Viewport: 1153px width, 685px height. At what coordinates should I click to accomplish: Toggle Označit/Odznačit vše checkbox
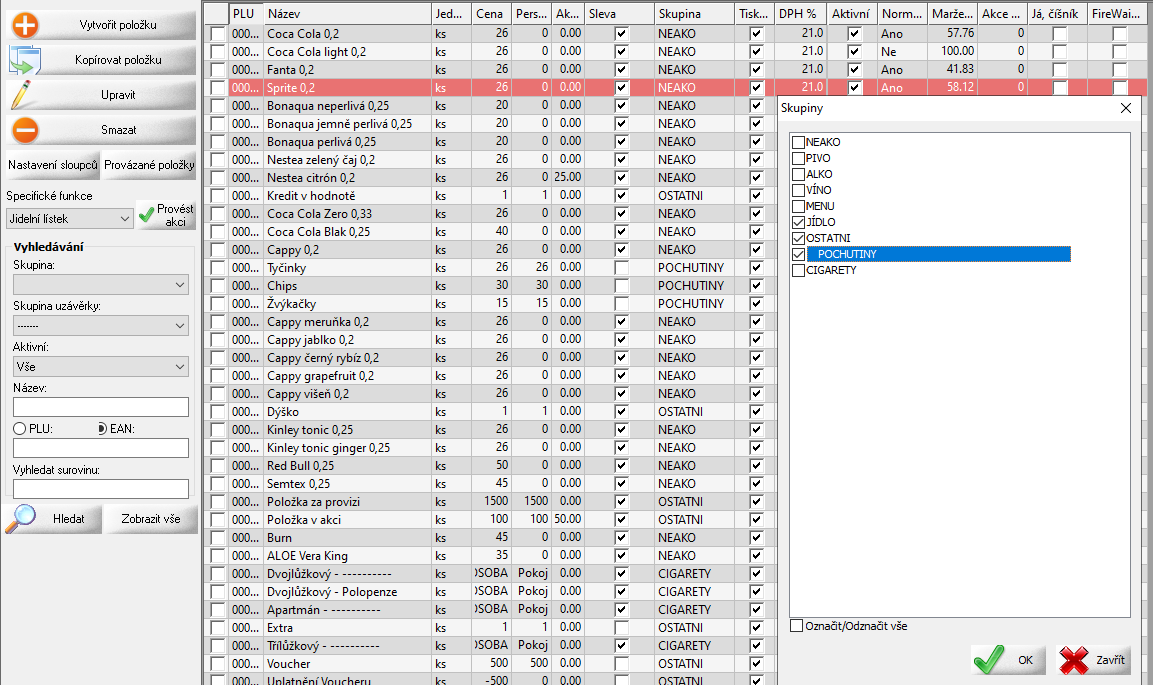click(x=796, y=626)
